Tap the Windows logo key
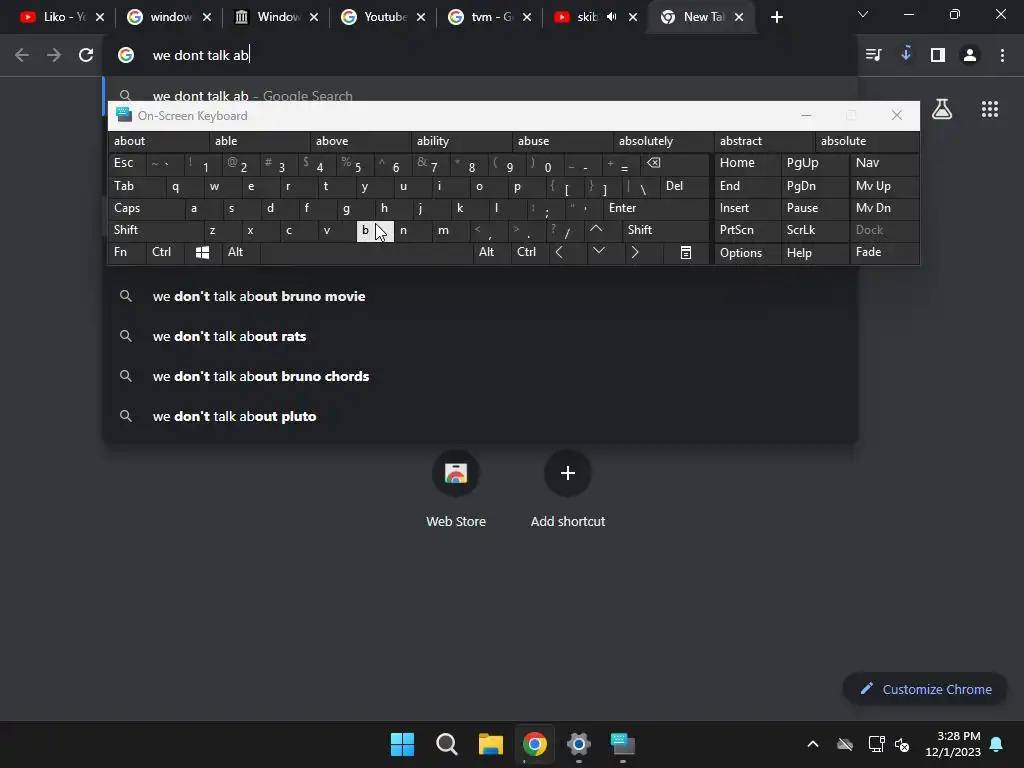 (202, 252)
